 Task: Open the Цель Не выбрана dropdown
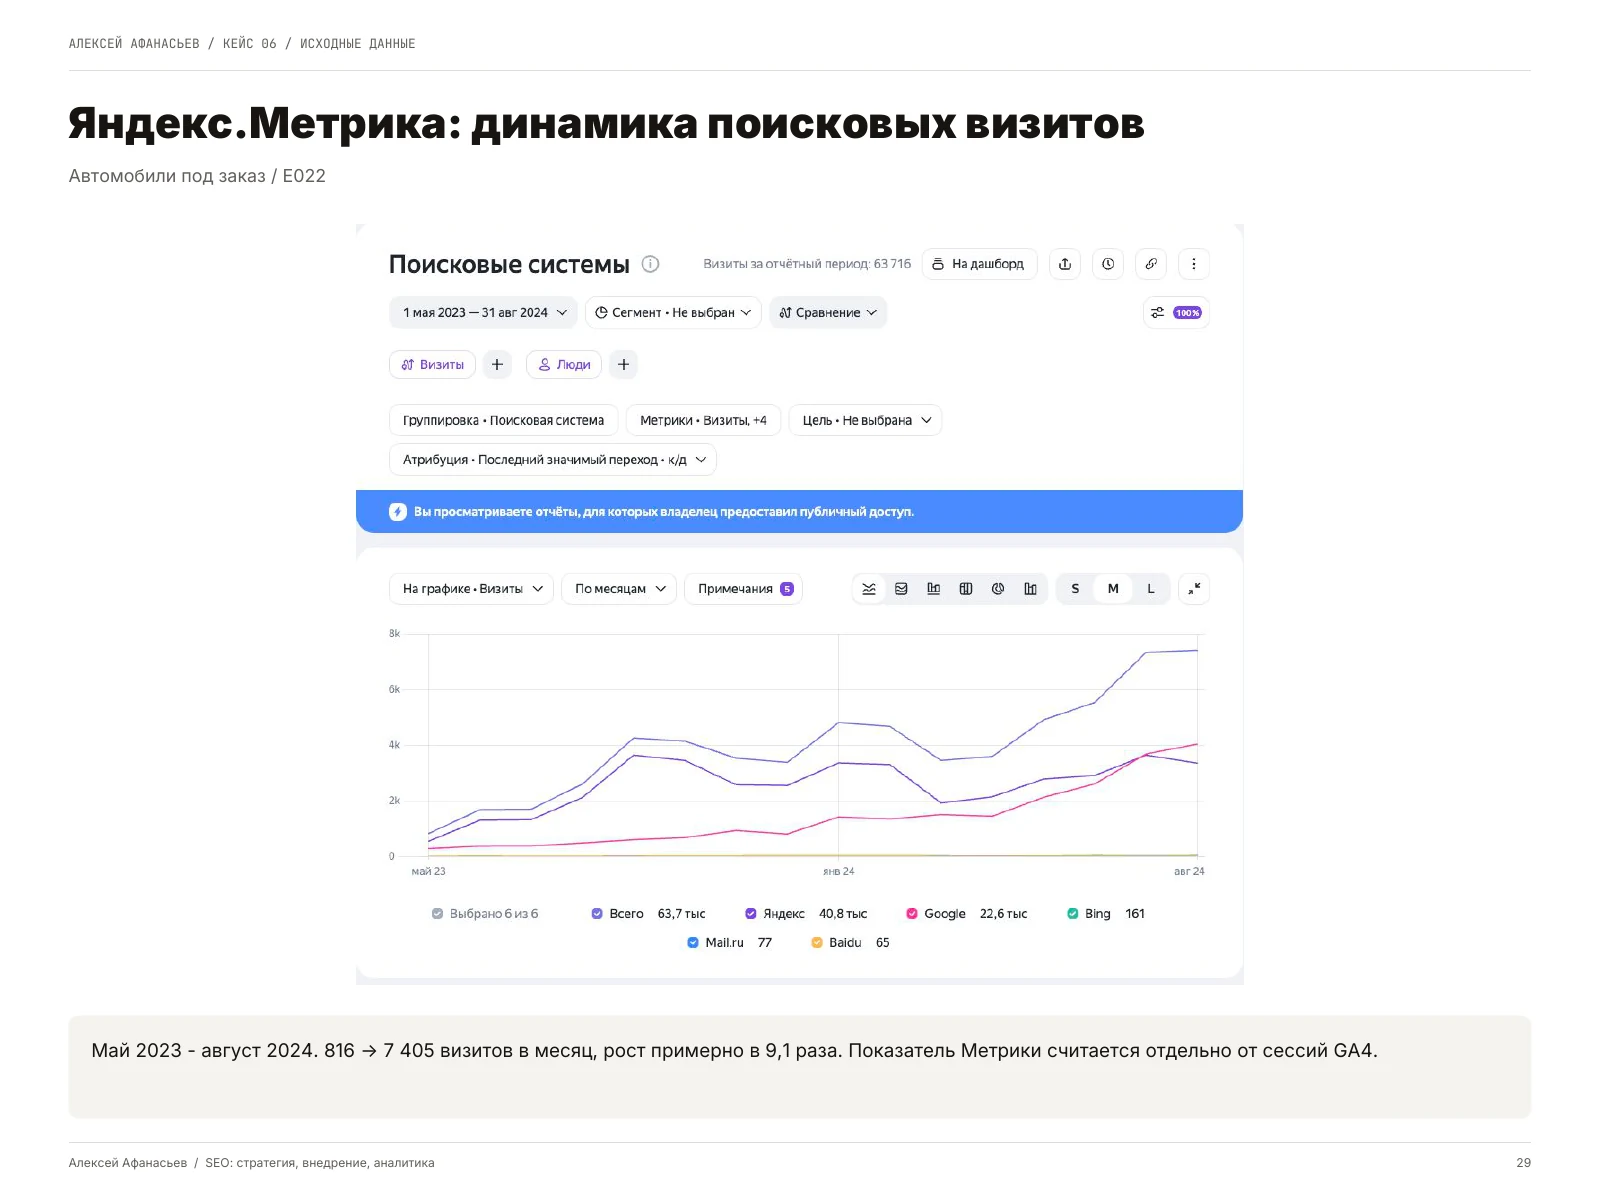(865, 421)
